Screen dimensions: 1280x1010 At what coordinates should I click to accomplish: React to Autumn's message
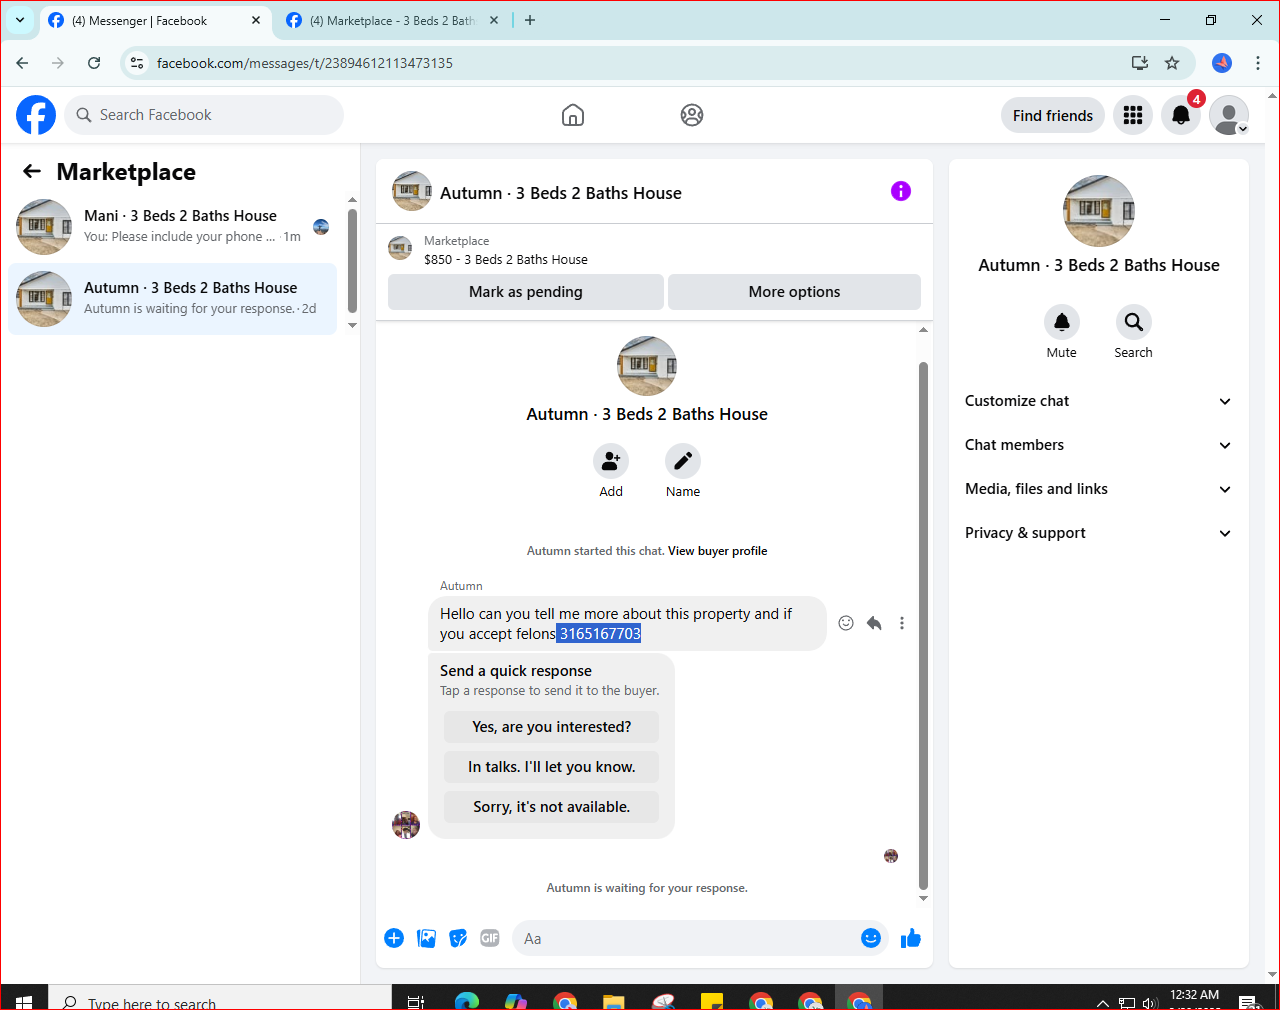click(x=846, y=623)
